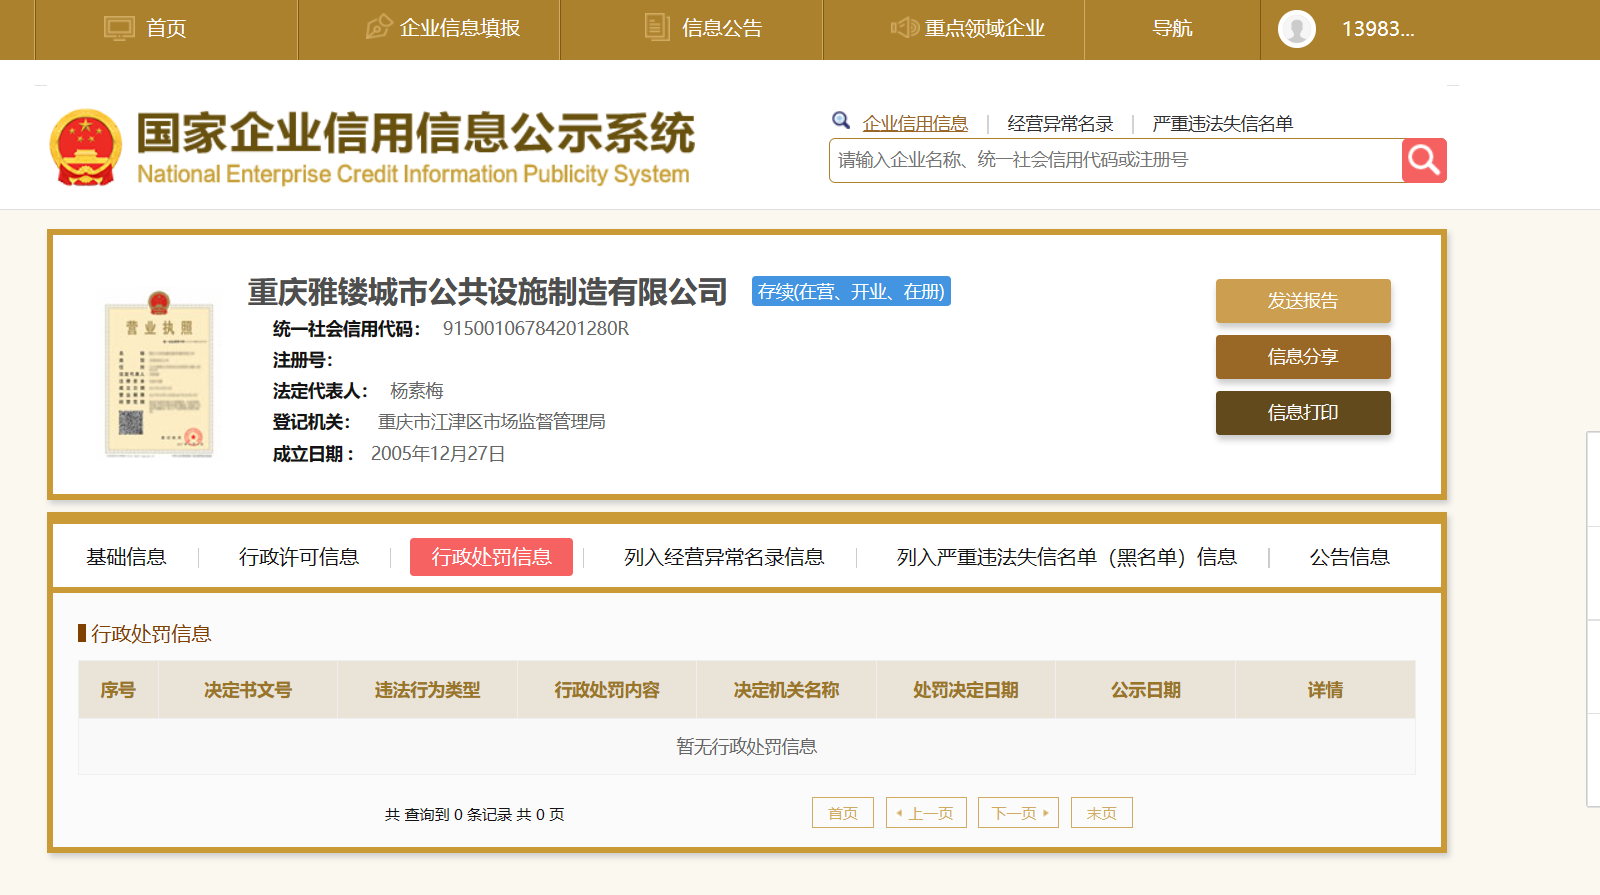Click 决定书文号 column header
Image resolution: width=1600 pixels, height=895 pixels.
click(248, 690)
